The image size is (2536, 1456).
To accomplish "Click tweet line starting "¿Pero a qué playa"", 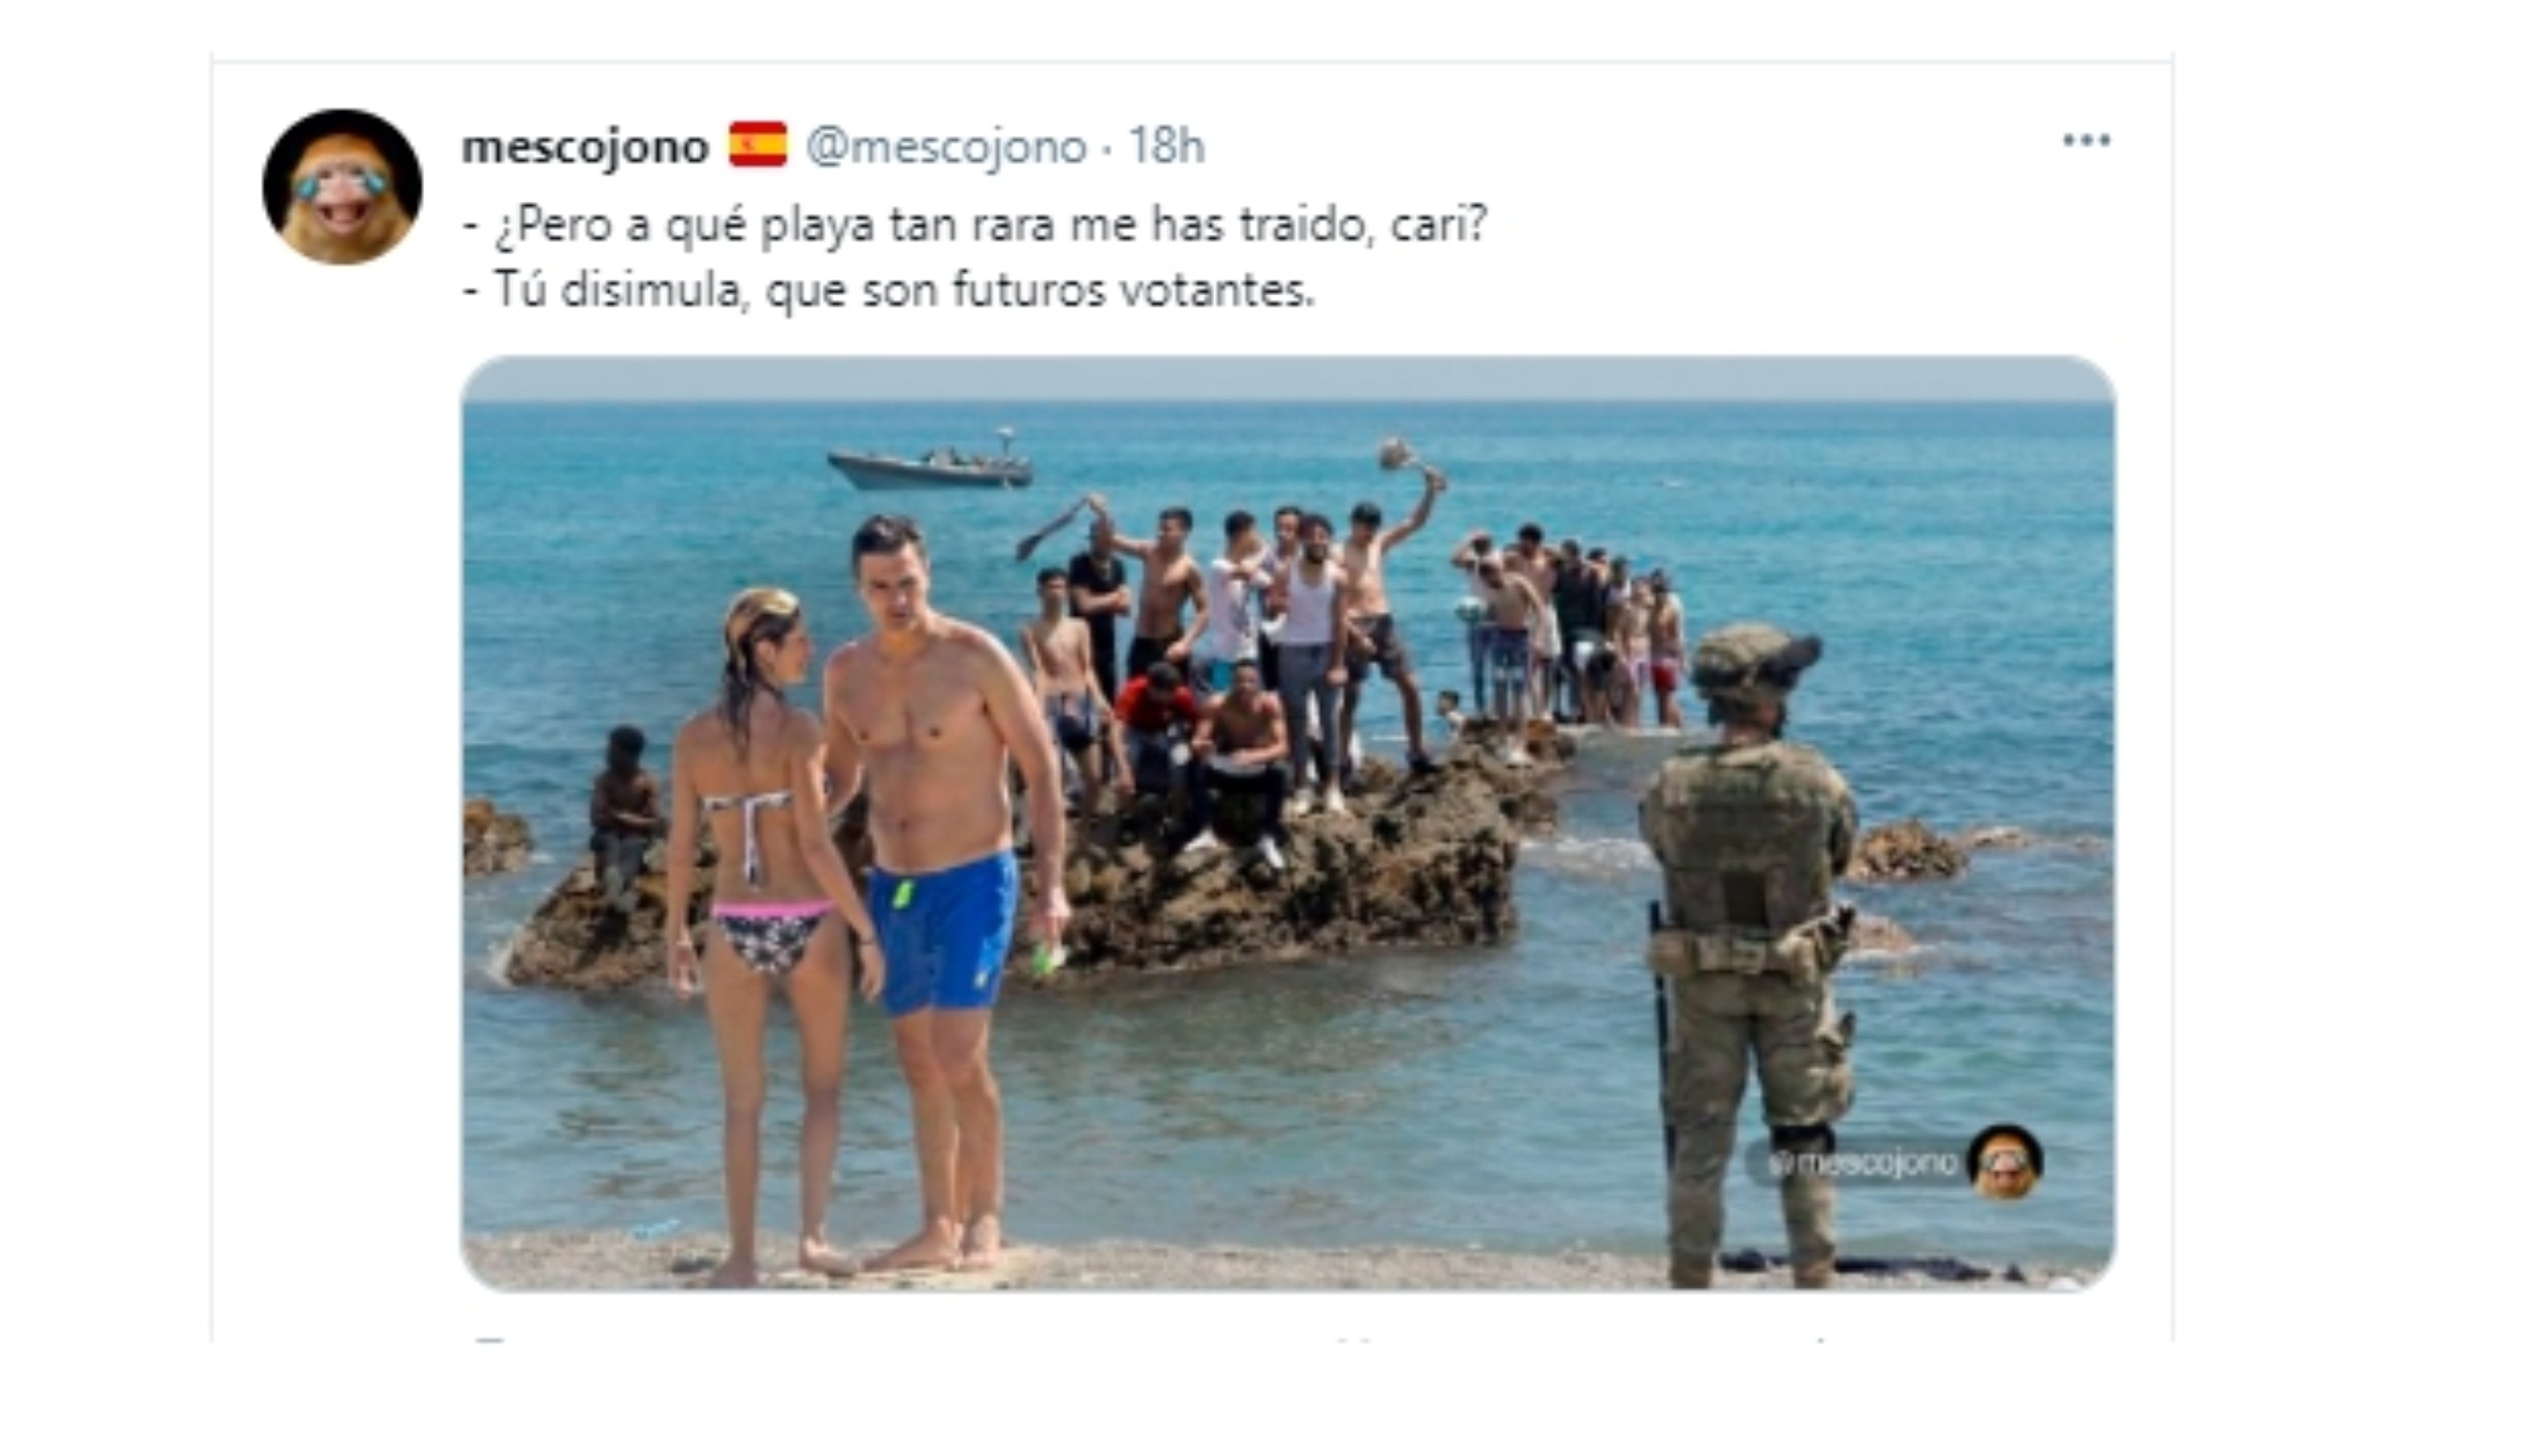I will [x=975, y=225].
